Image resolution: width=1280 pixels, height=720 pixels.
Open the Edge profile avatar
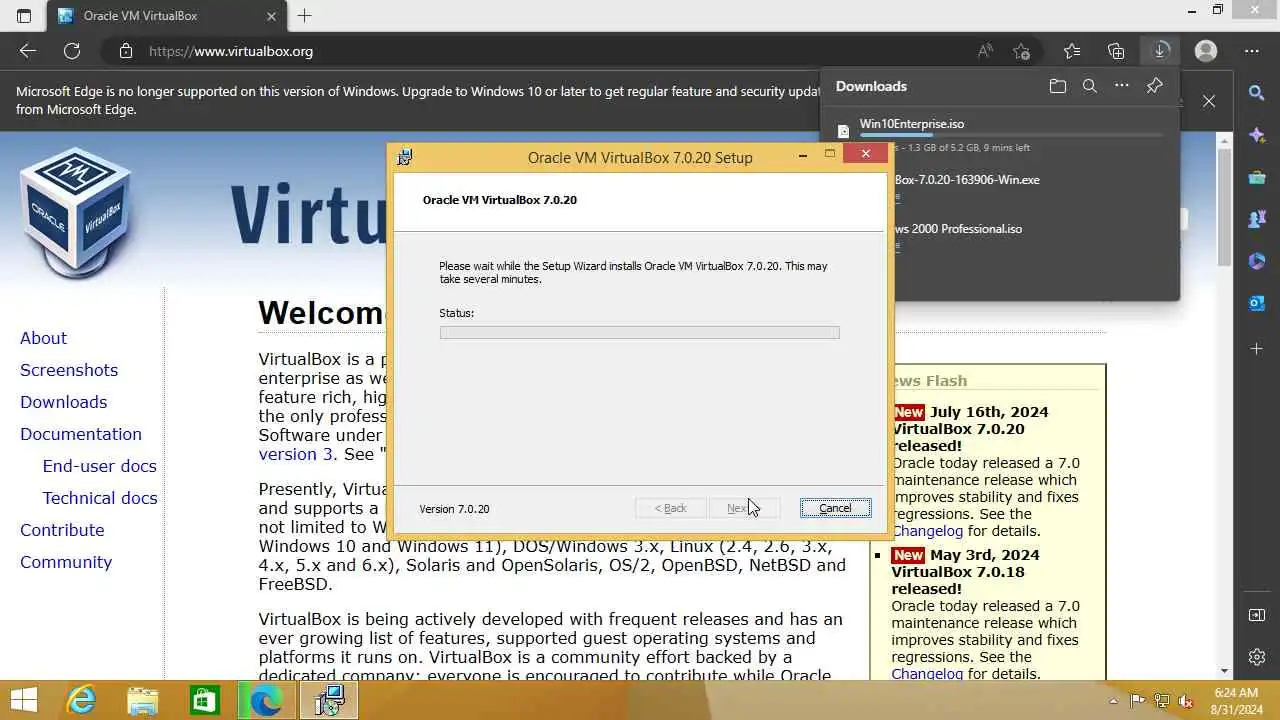[x=1206, y=51]
